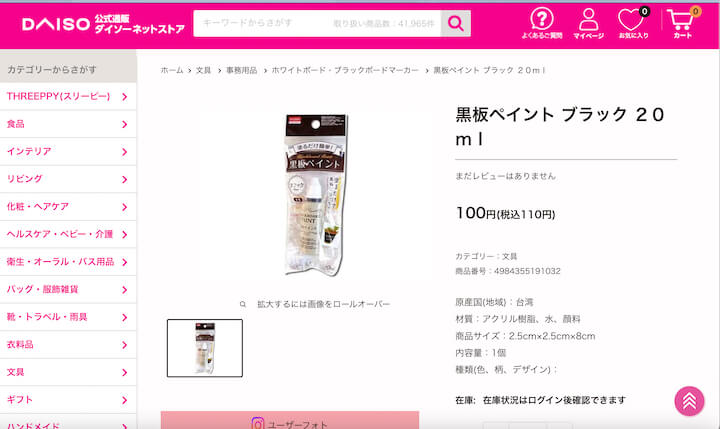Open the リビング category menu item
Viewport: 720px width, 429px height.
68,179
